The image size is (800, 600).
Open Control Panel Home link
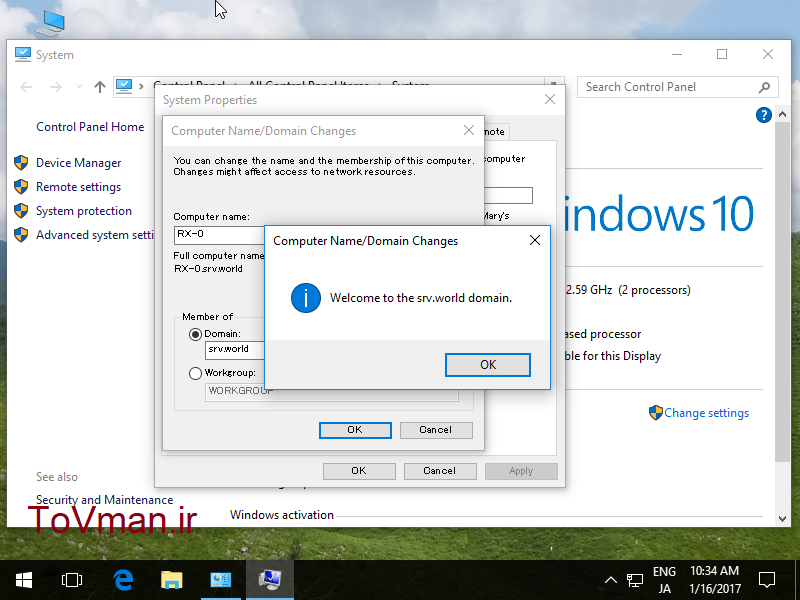click(90, 127)
